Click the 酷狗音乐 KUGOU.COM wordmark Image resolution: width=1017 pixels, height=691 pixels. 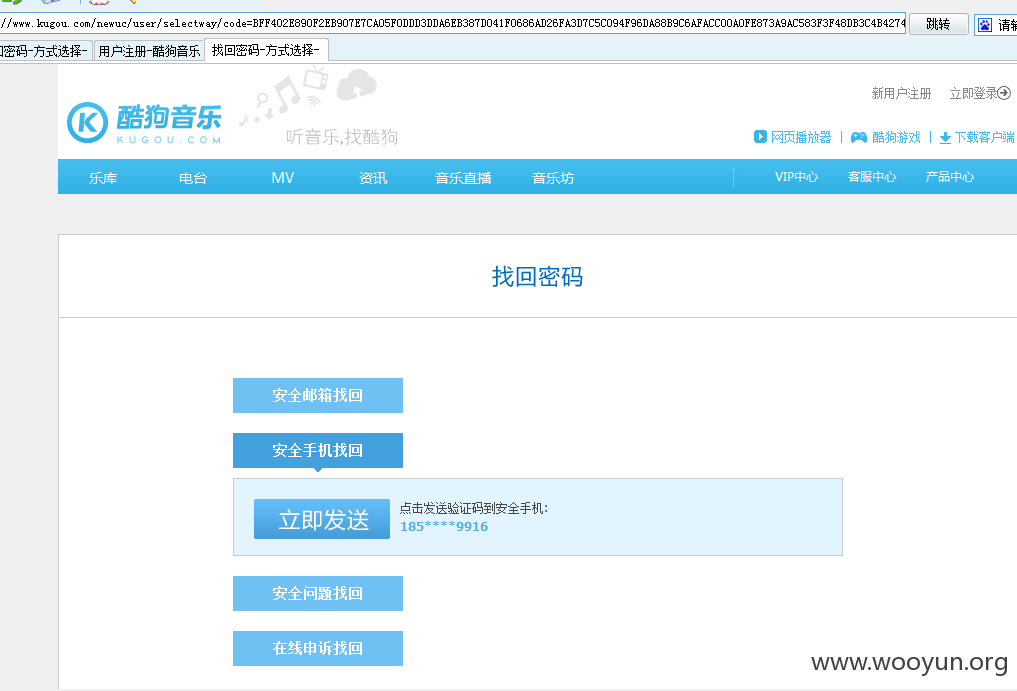[169, 123]
